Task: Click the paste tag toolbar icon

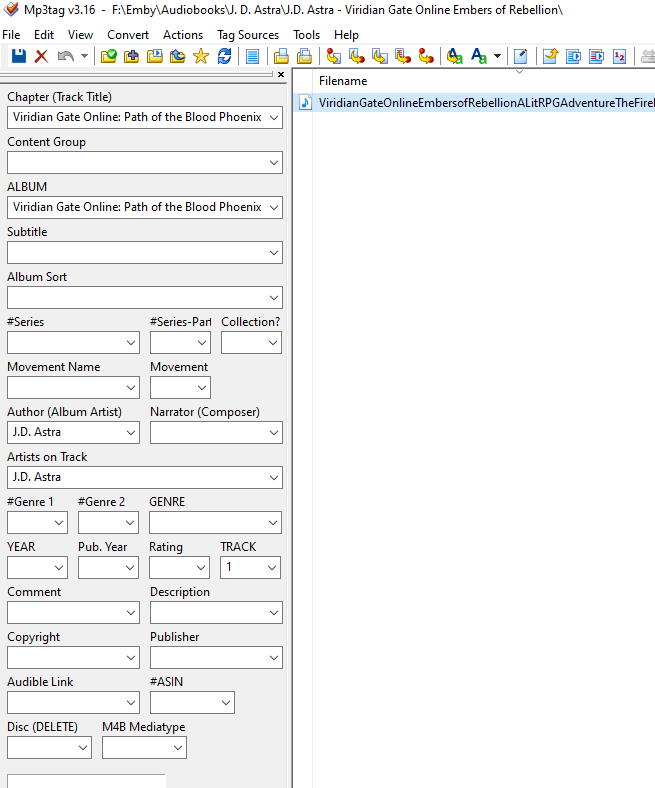Action: [304, 56]
